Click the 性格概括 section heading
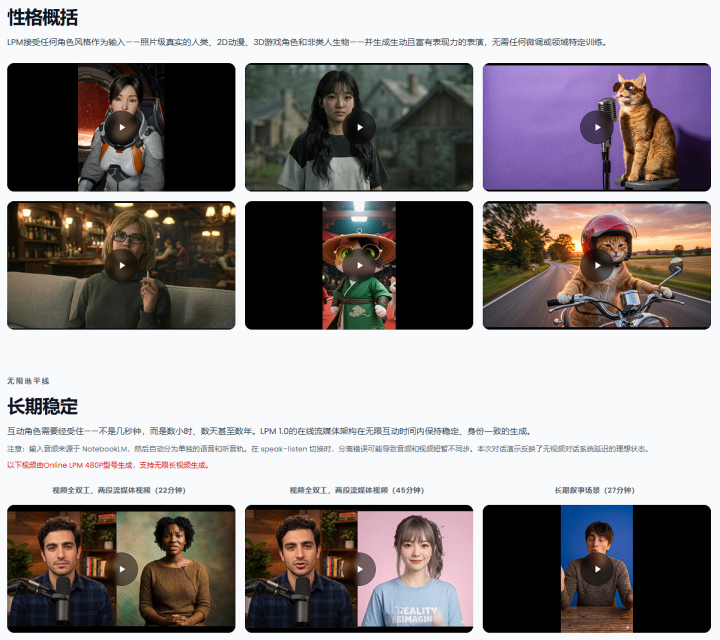Image resolution: width=720 pixels, height=640 pixels. (x=43, y=17)
